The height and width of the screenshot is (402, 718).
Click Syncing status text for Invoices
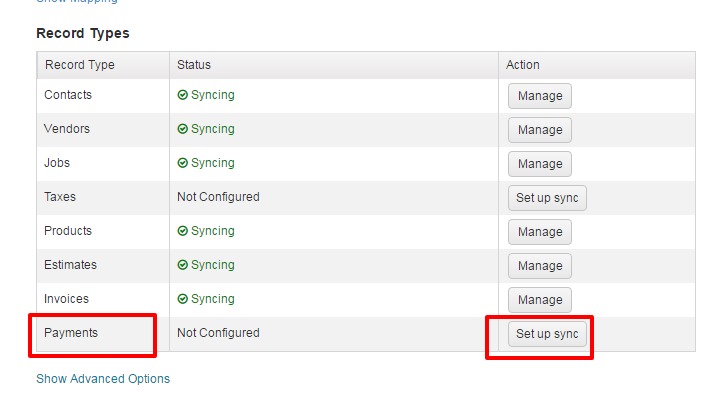(212, 299)
